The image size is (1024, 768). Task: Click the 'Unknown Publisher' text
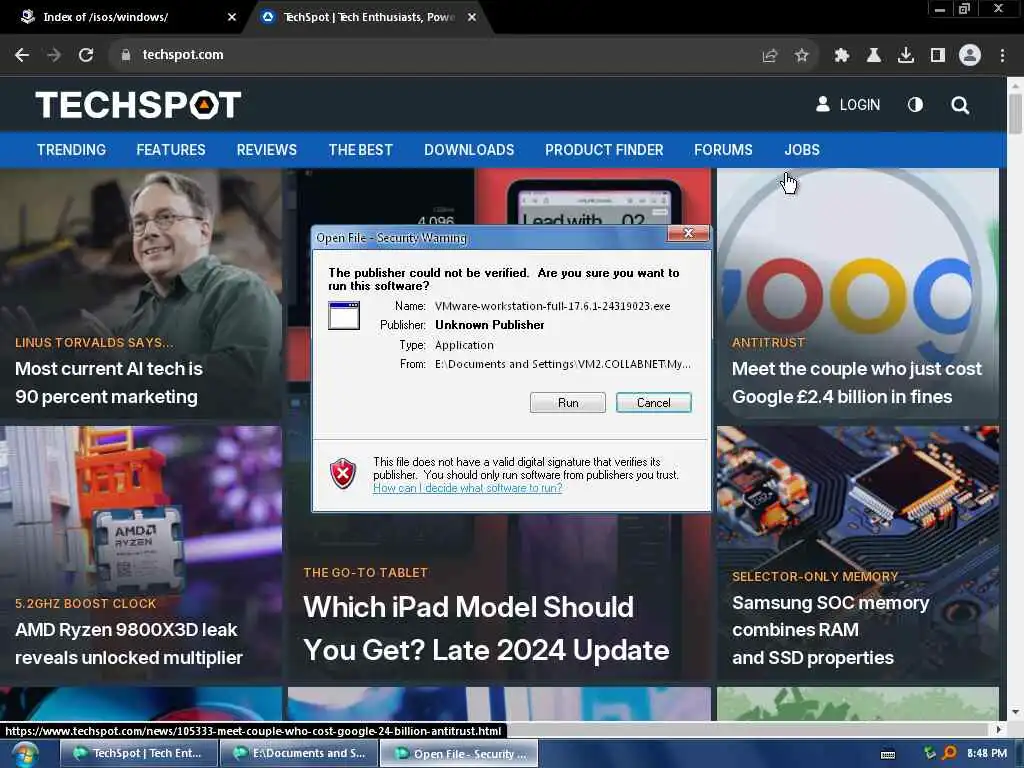[490, 325]
